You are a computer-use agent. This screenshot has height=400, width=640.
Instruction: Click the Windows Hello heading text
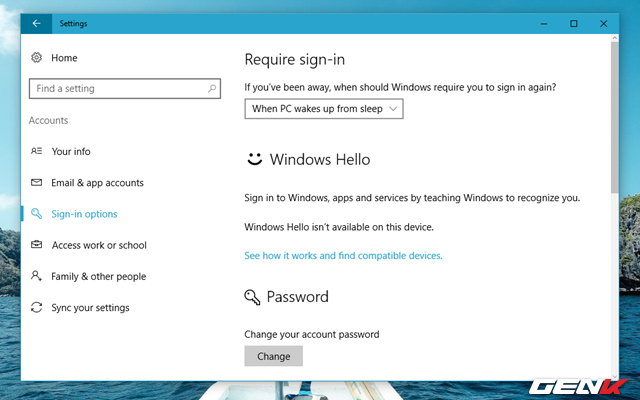320,160
